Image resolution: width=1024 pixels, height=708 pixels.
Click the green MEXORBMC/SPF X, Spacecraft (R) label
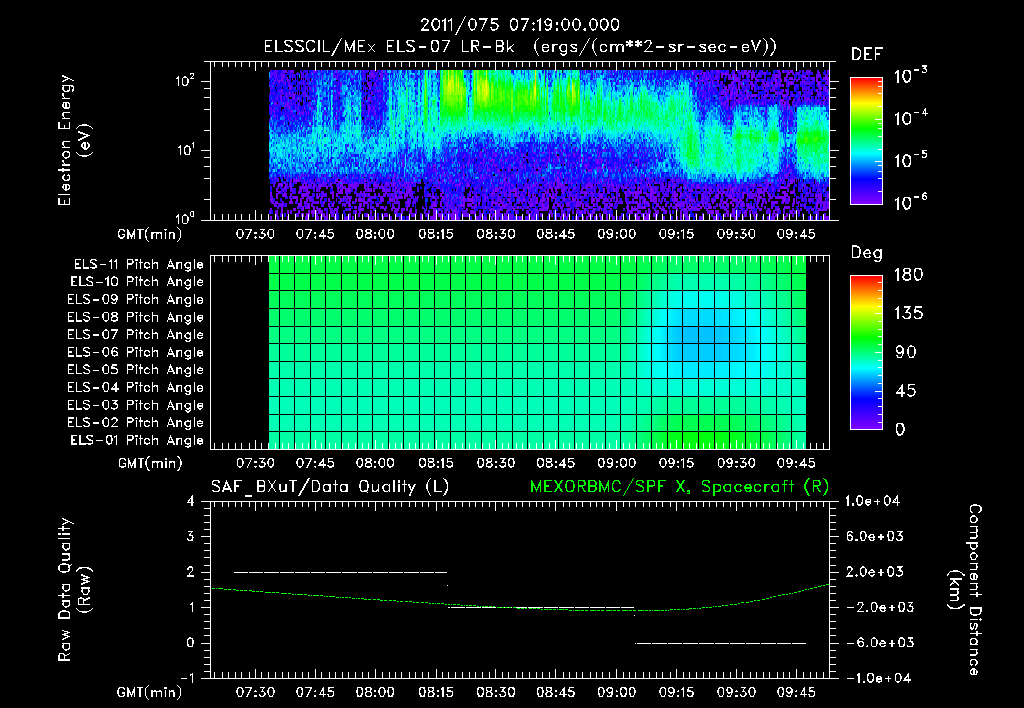click(x=679, y=487)
